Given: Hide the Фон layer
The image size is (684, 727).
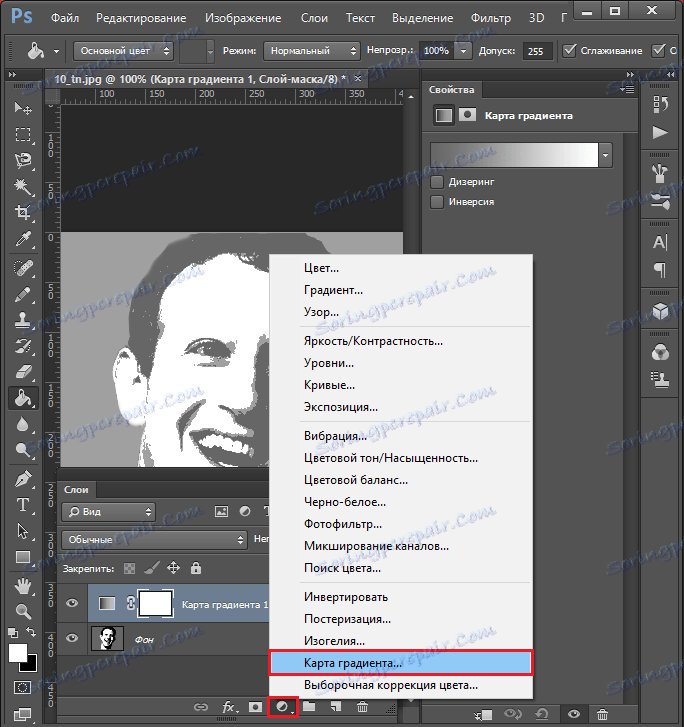Looking at the screenshot, I should pyautogui.click(x=72, y=638).
